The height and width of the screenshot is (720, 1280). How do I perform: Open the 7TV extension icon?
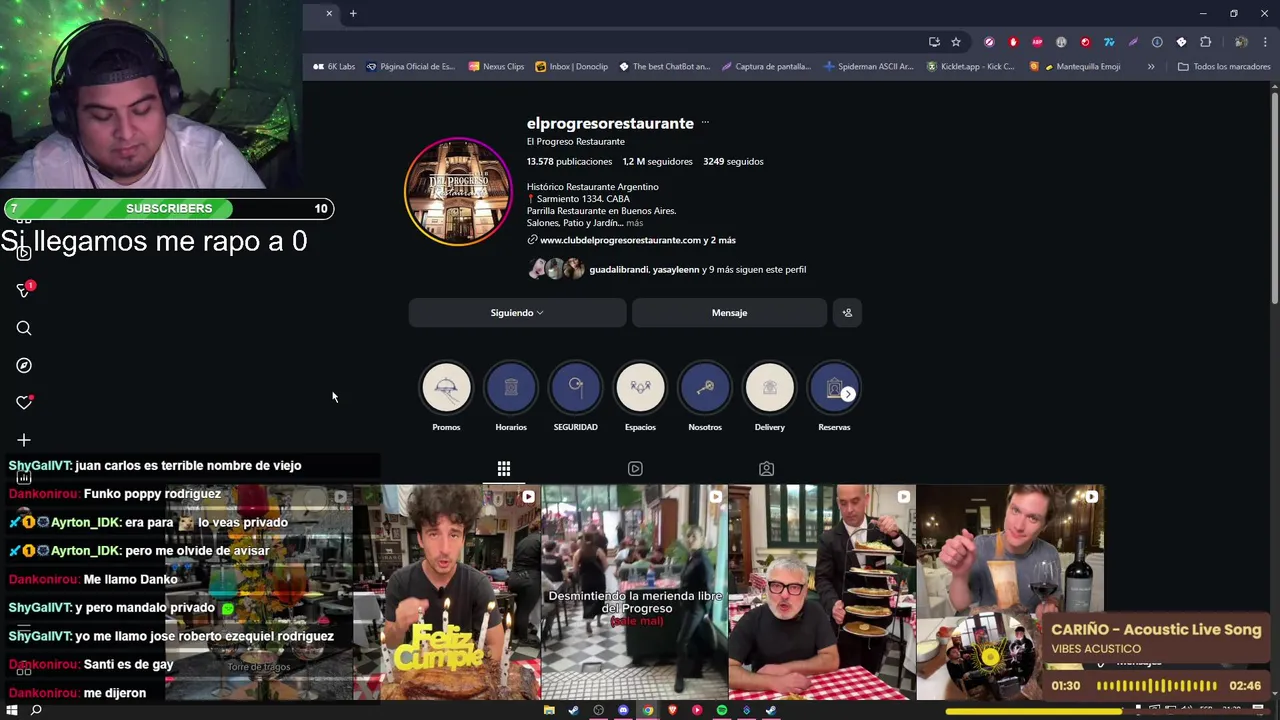click(x=1109, y=42)
